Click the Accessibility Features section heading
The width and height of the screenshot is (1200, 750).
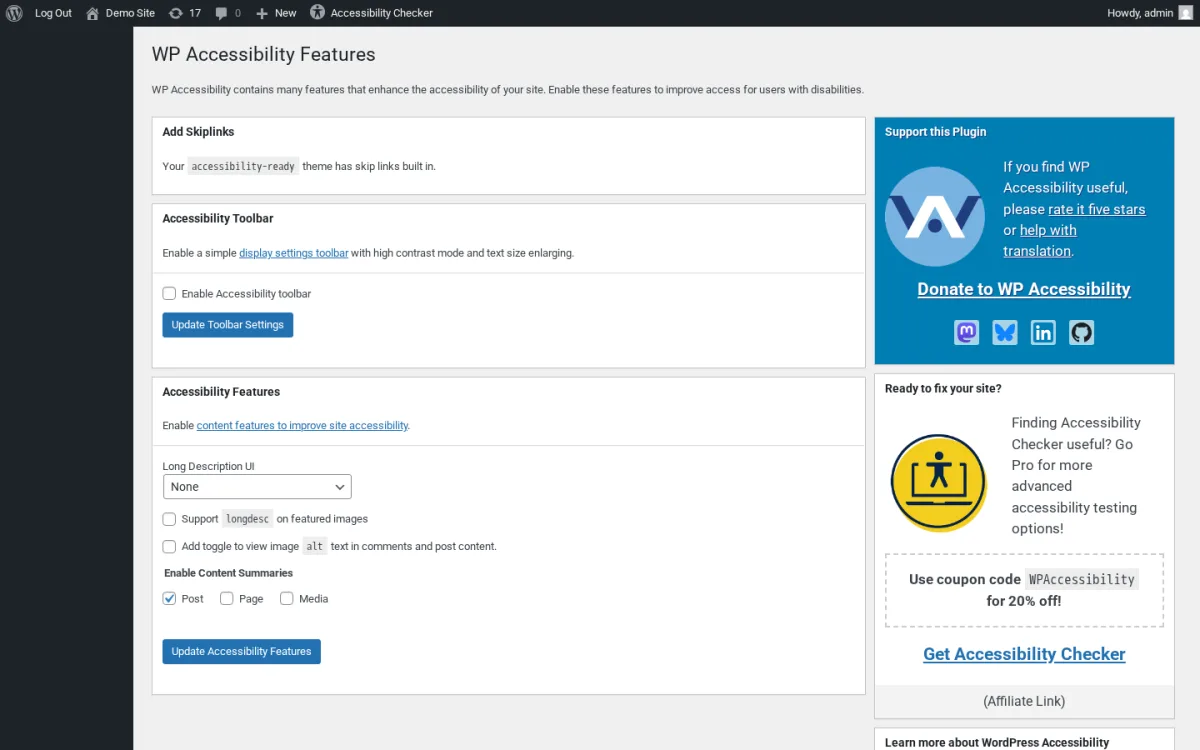coord(221,392)
